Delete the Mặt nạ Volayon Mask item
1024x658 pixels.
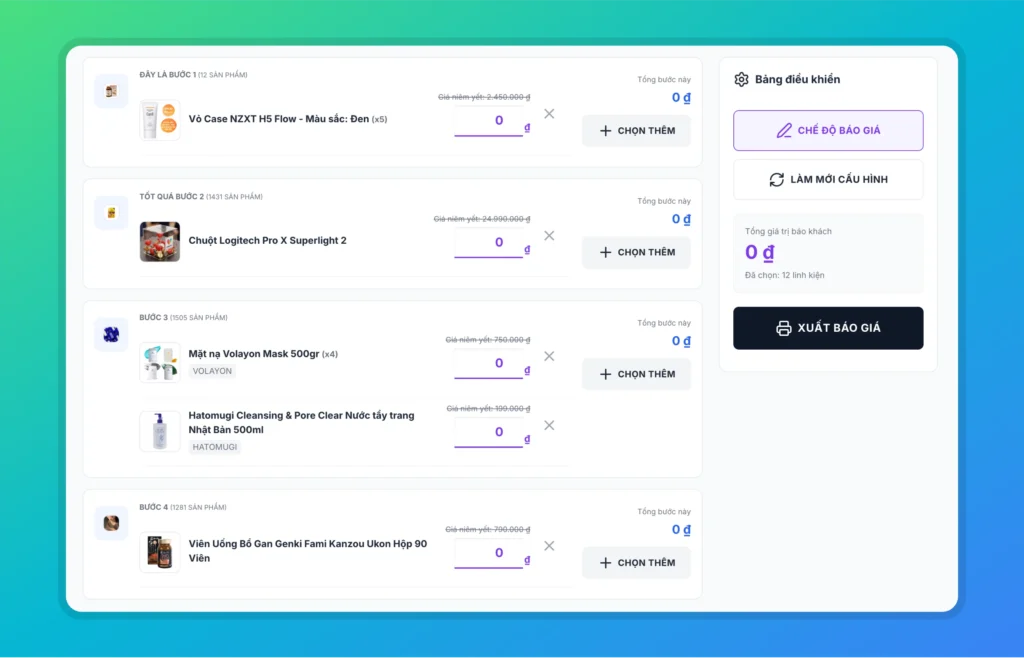point(549,356)
